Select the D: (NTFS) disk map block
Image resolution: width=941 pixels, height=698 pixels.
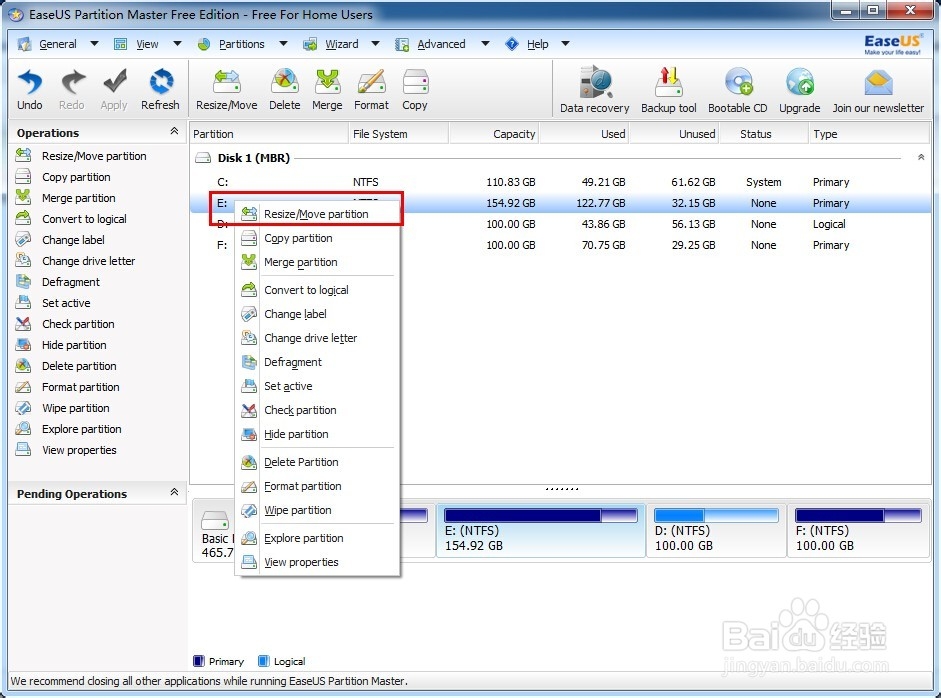click(716, 531)
